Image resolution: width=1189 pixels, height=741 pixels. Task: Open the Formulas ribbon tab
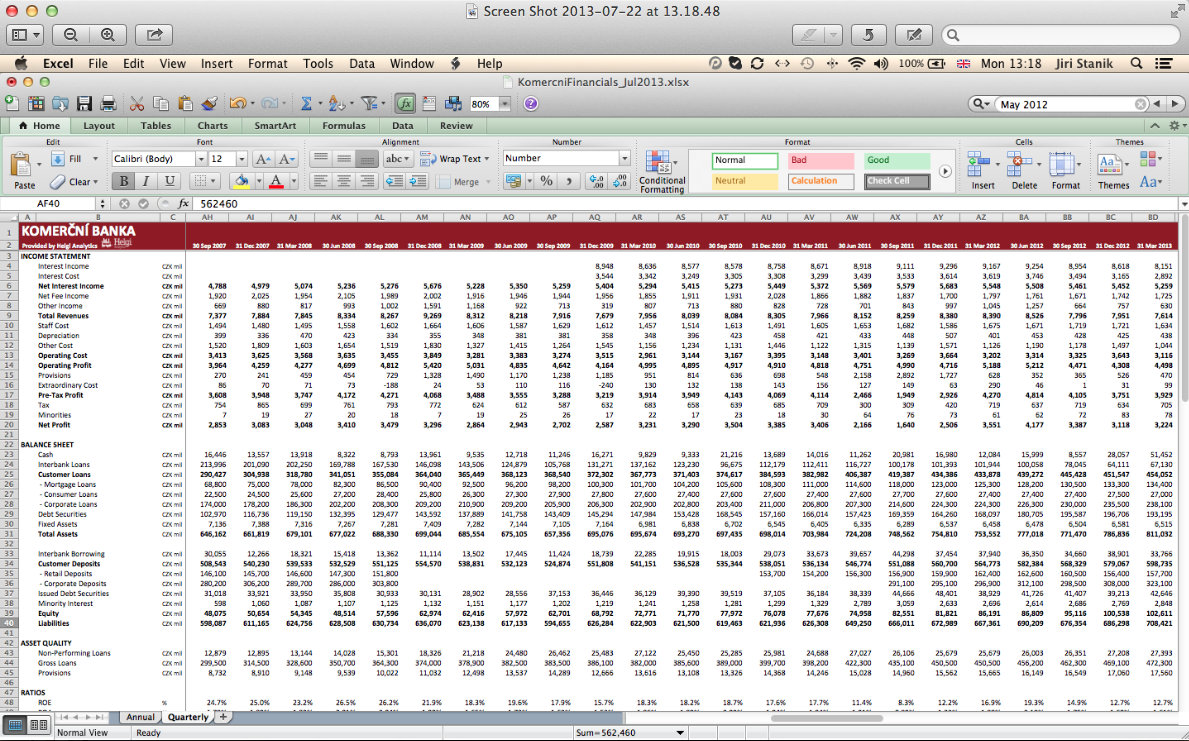[344, 126]
